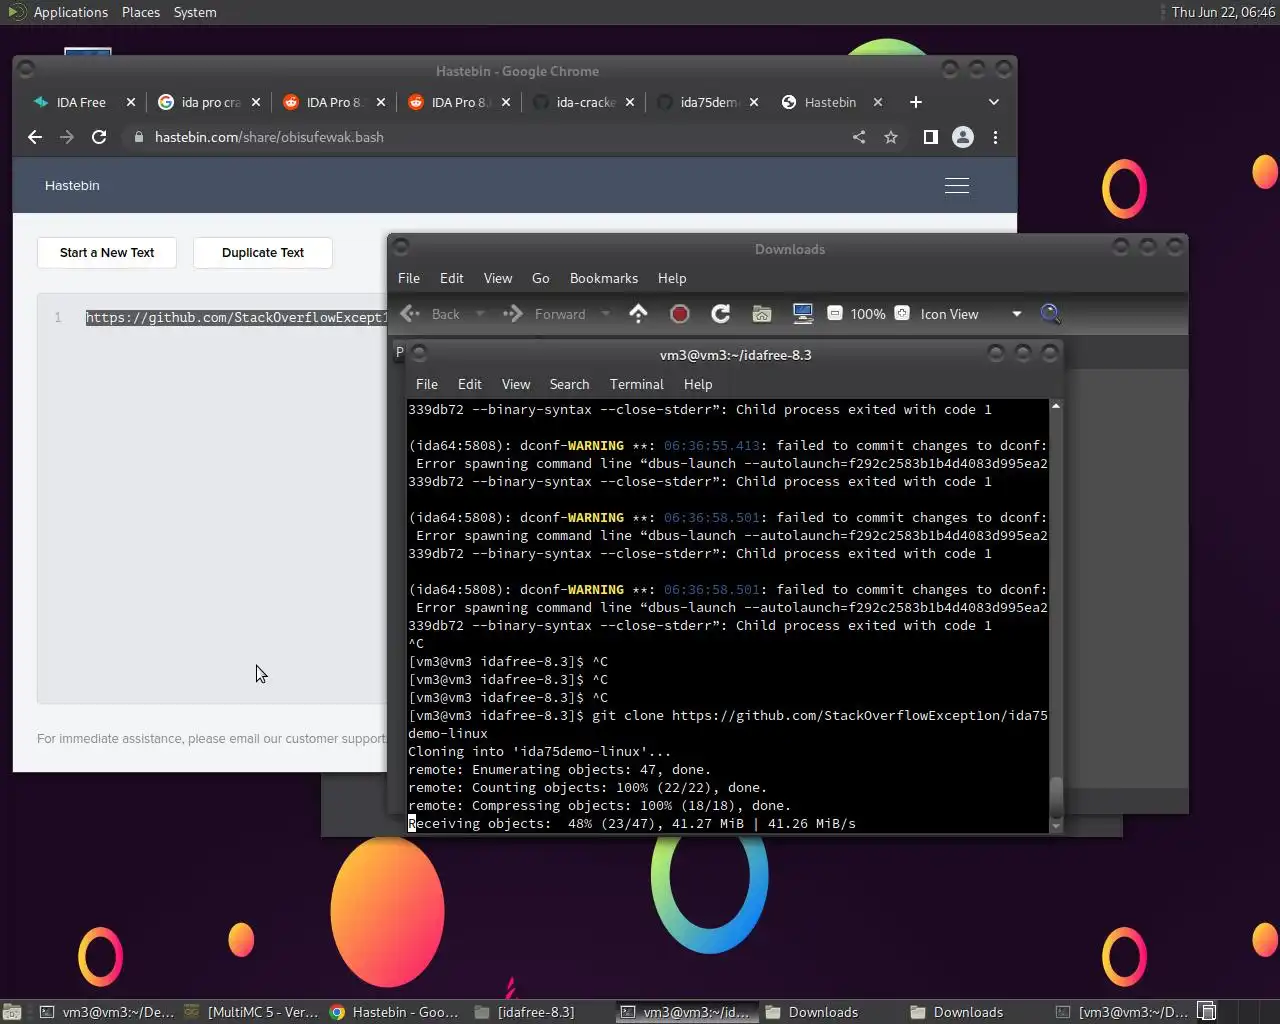The width and height of the screenshot is (1280, 1024).
Task: Click the clock showing Thu Jun 22
Action: (1223, 12)
